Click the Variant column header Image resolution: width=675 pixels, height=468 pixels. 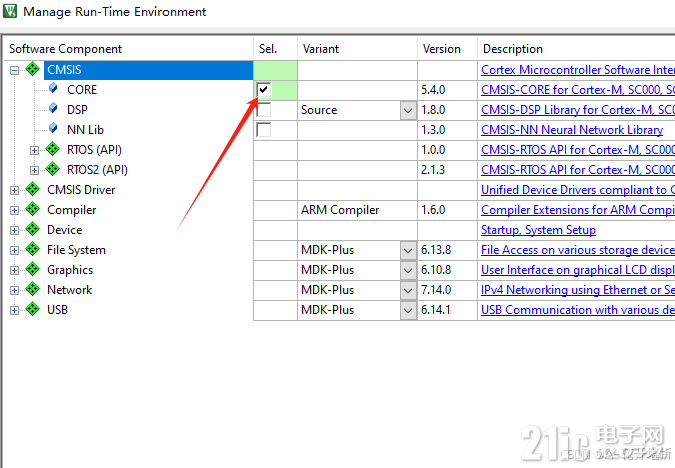(x=357, y=49)
